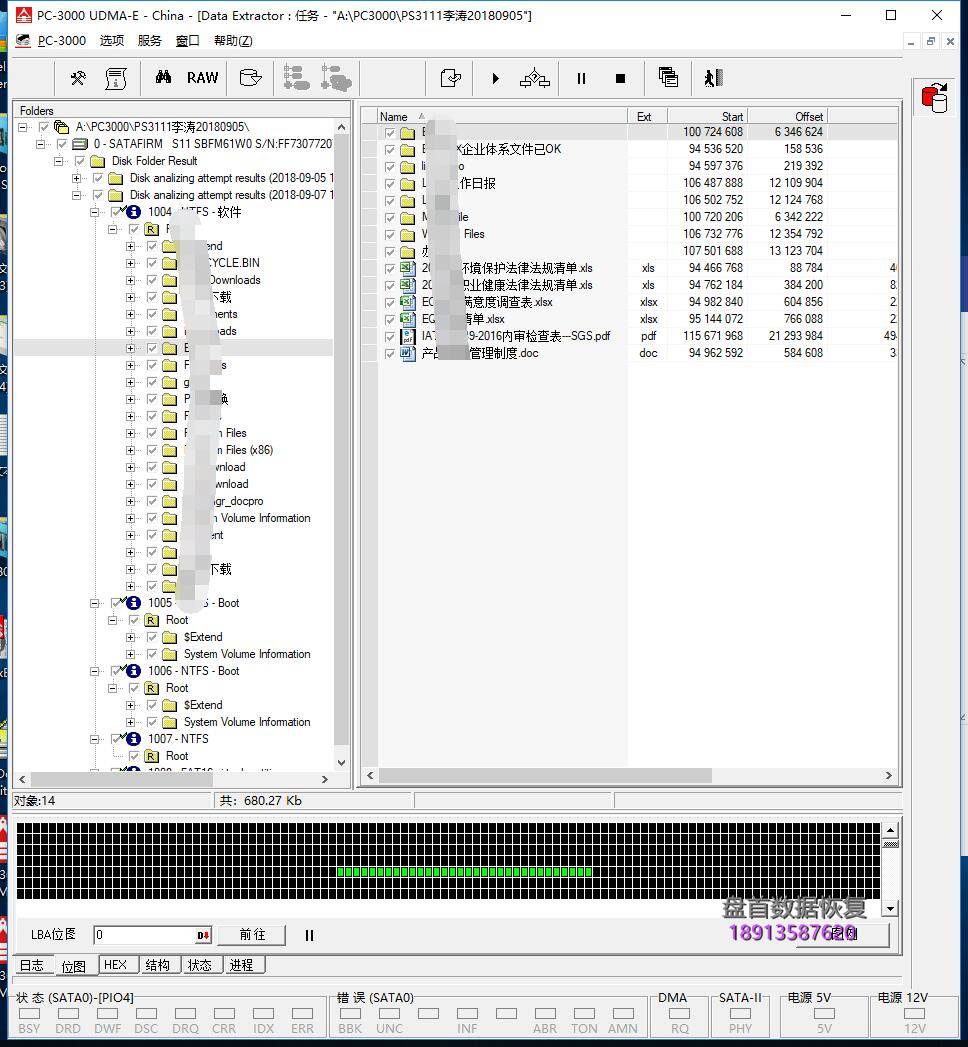Click the LBA位置 input field
Screen dimensions: 968x1047
point(144,935)
